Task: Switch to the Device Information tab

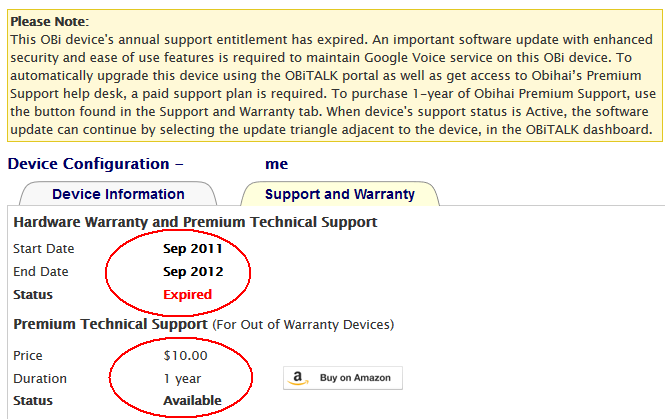Action: coord(118,194)
